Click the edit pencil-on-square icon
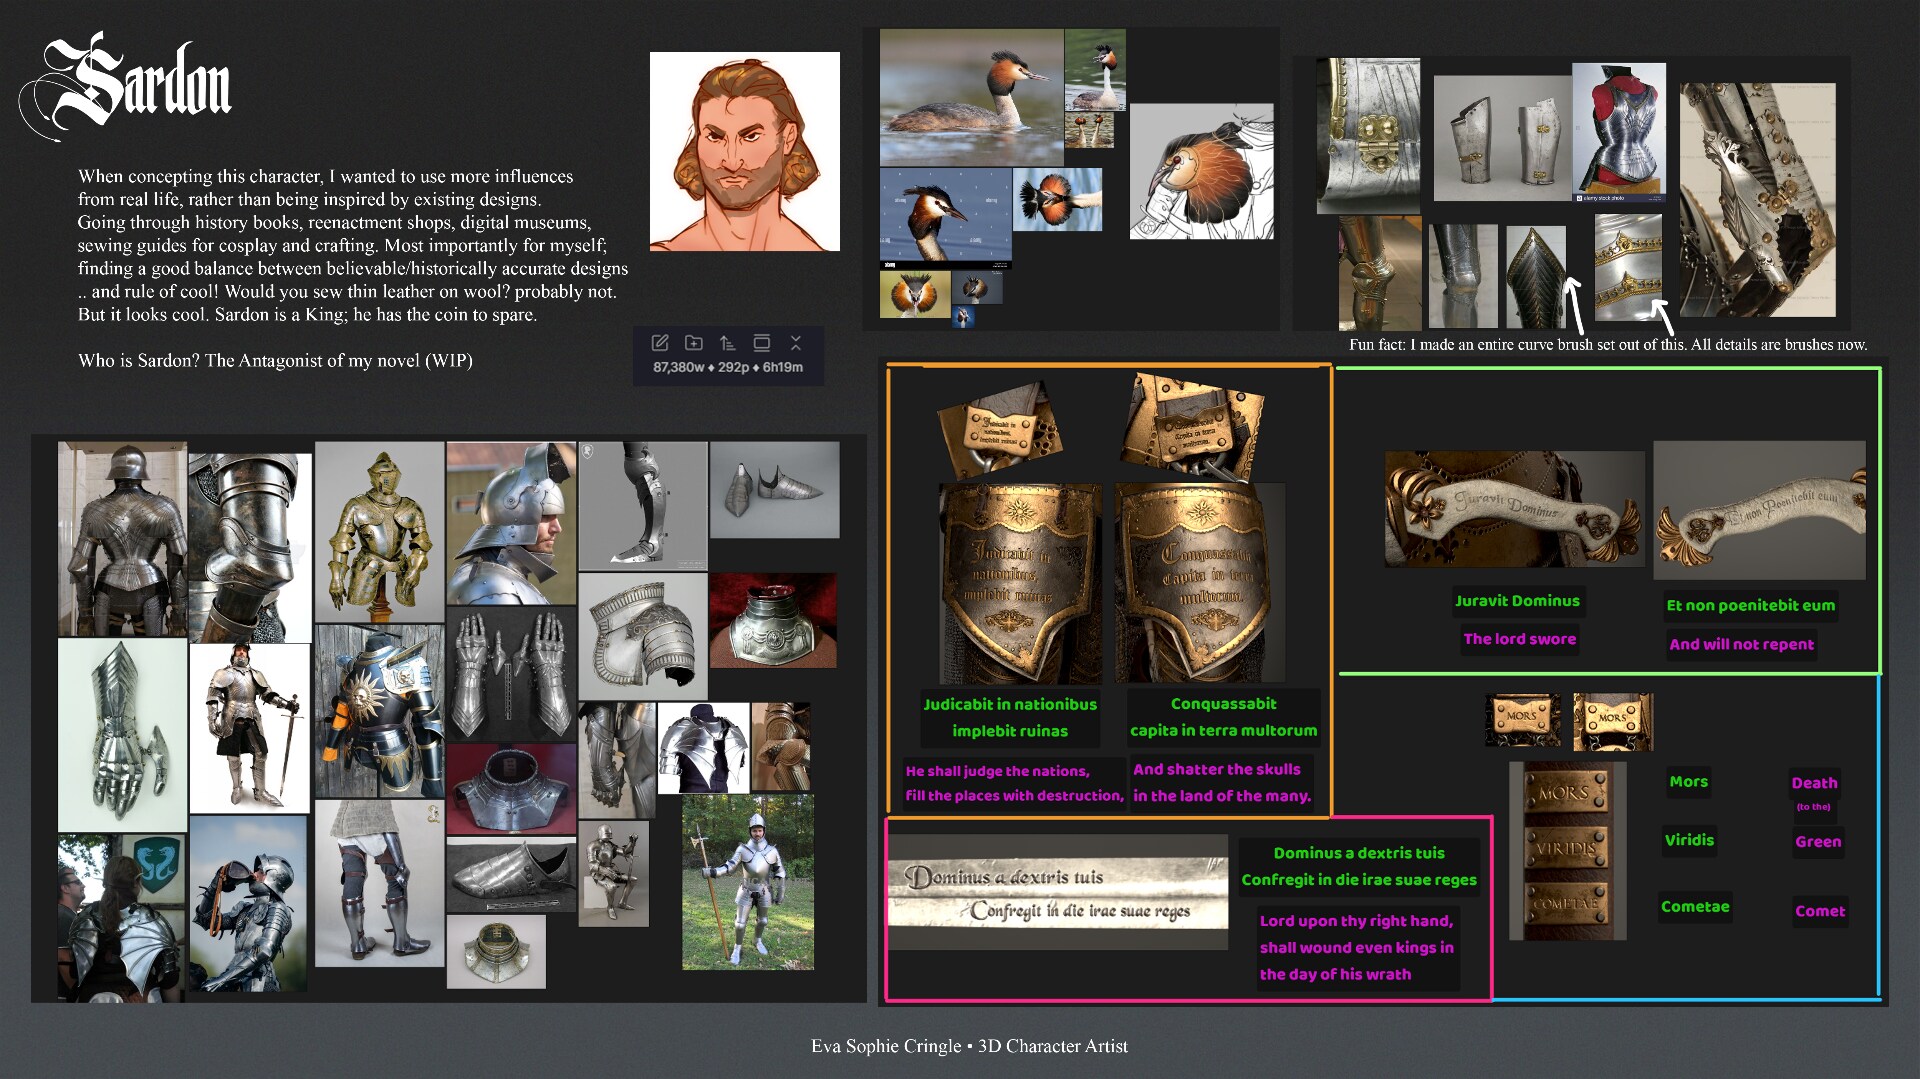1920x1079 pixels. [x=660, y=343]
